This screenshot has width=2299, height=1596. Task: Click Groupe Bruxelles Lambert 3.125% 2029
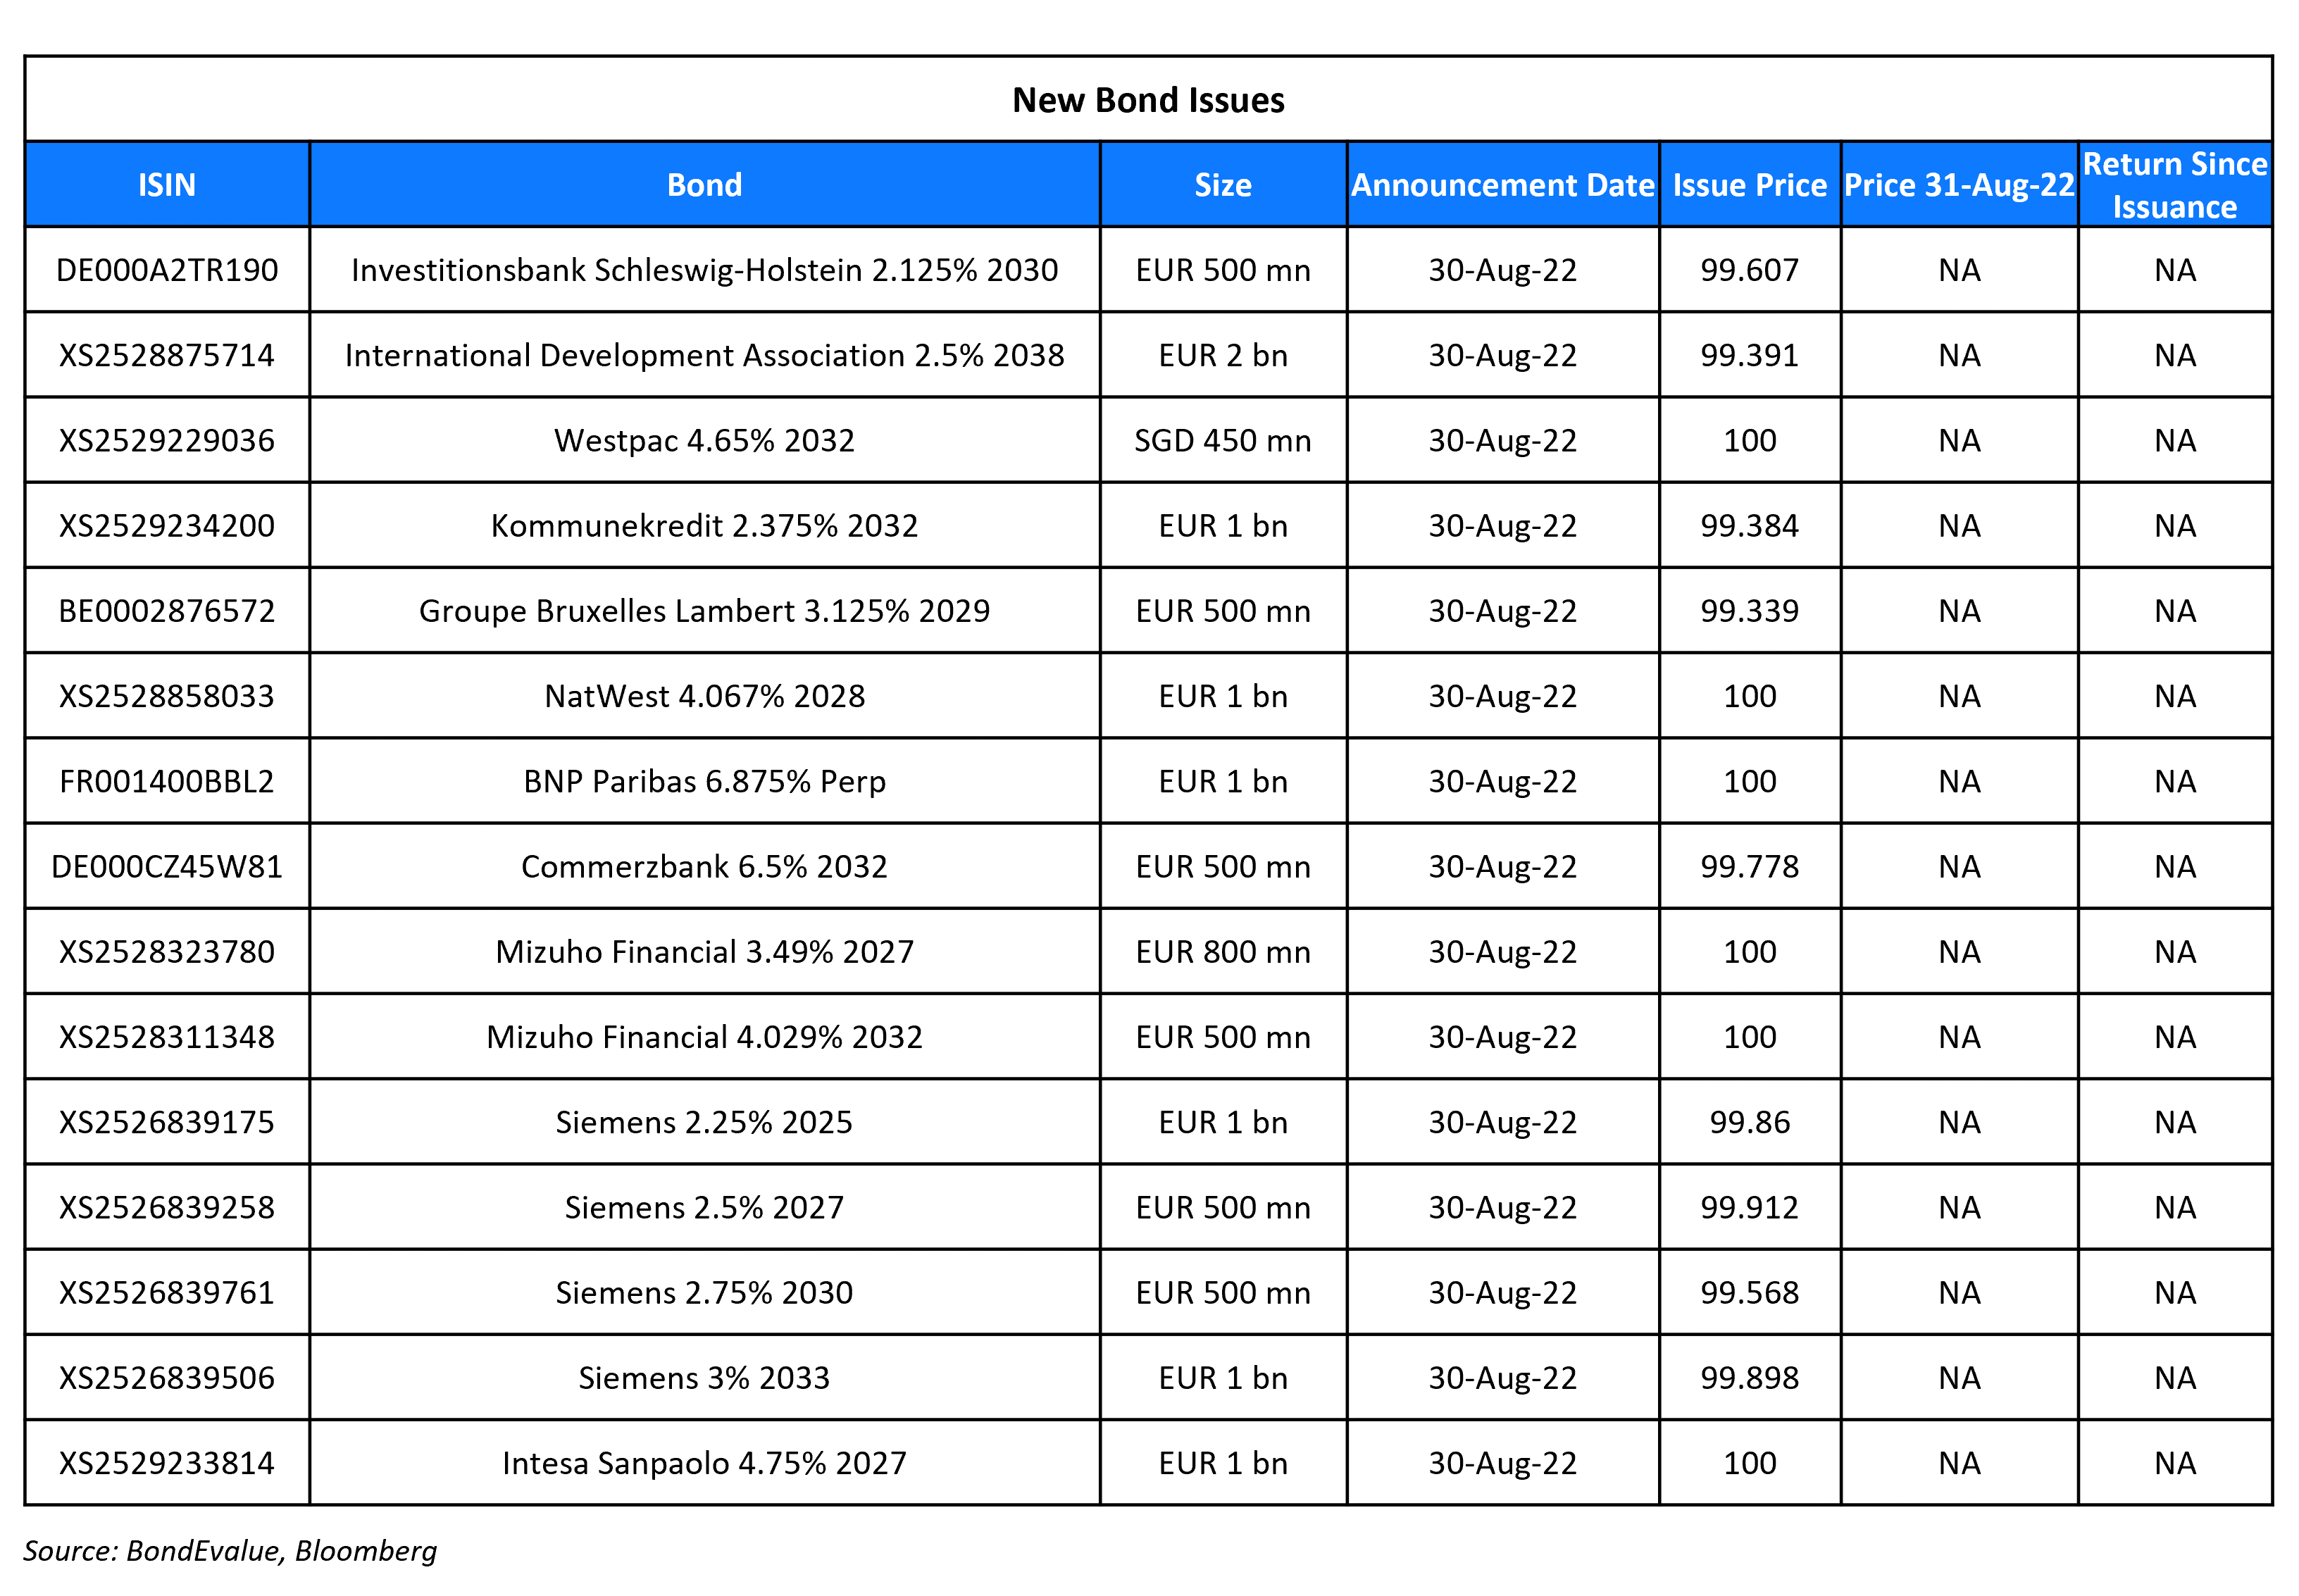[704, 611]
